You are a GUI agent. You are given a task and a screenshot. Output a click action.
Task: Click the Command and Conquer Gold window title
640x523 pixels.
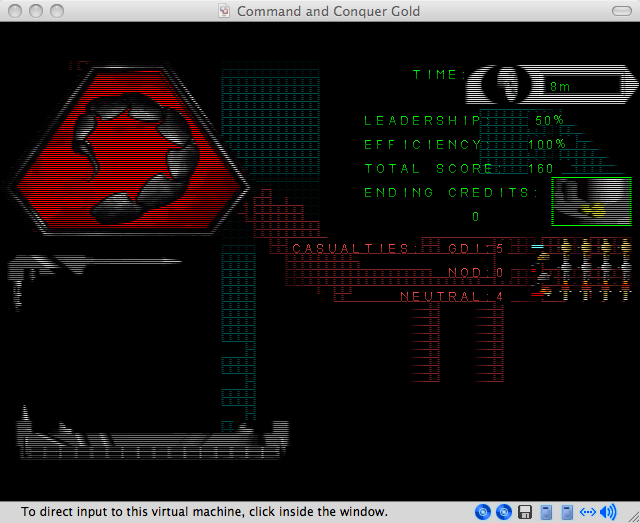point(328,11)
